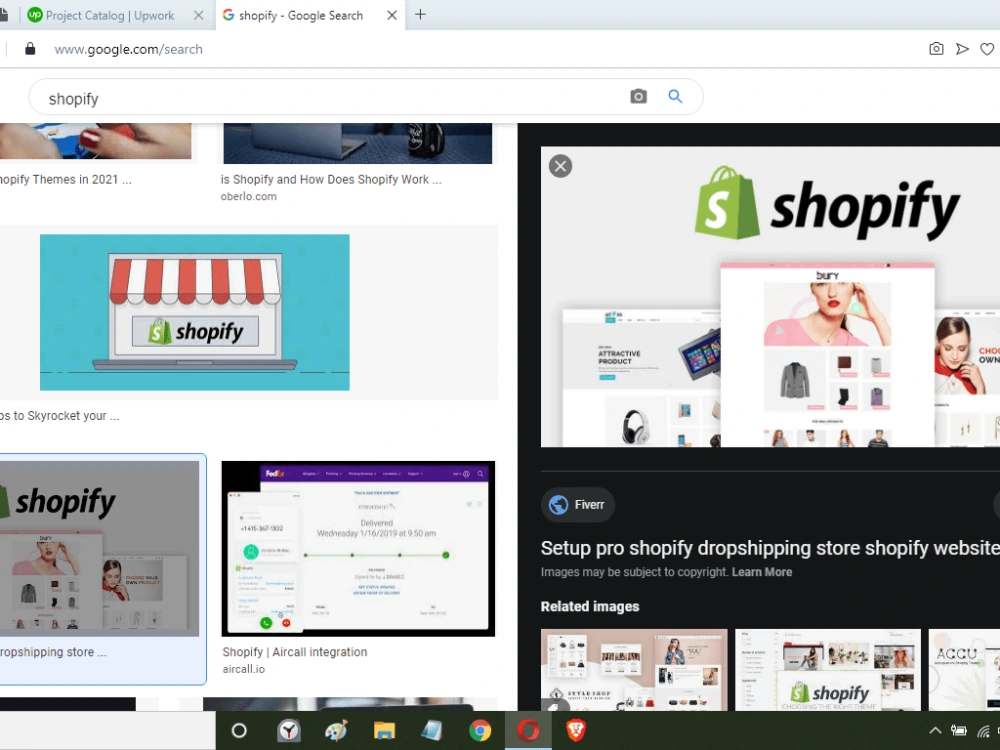
Task: Close the image preview panel
Action: coord(560,166)
